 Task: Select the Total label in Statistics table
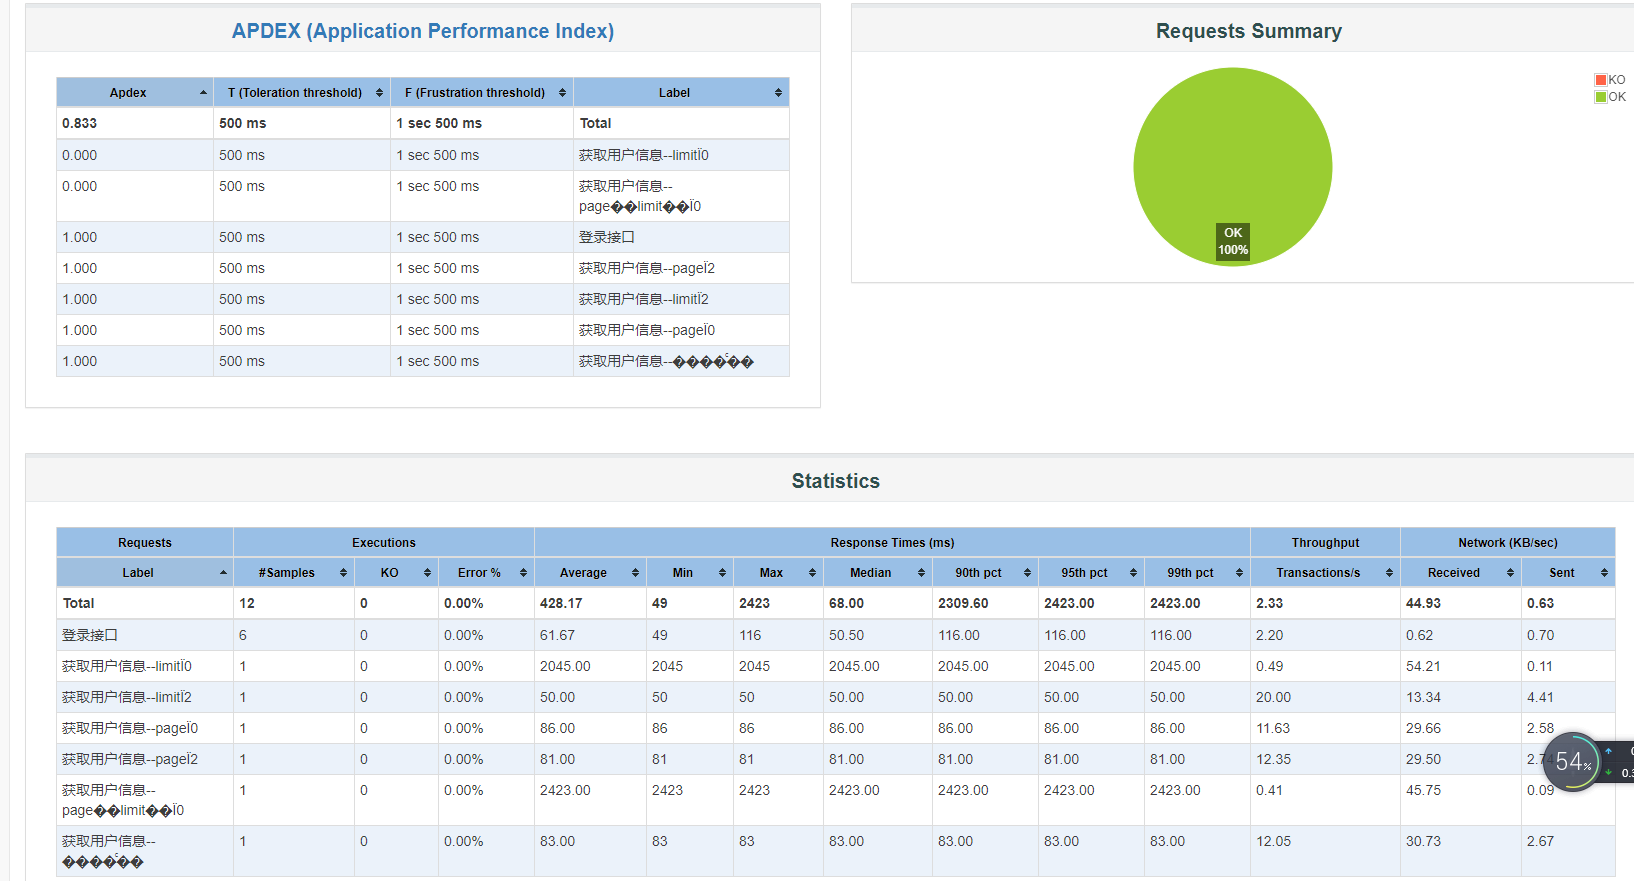click(79, 603)
